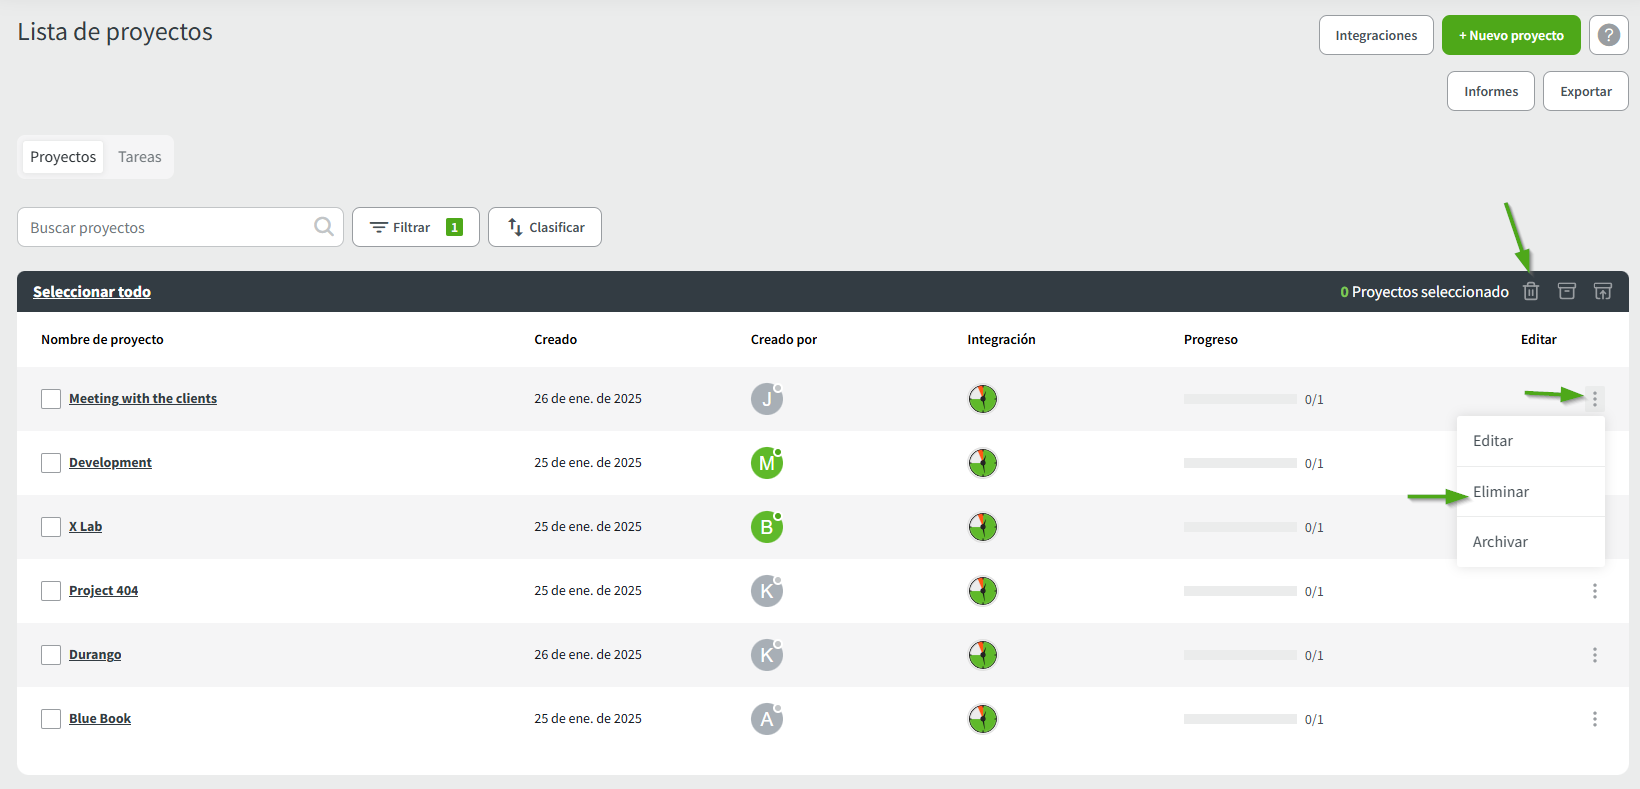This screenshot has height=789, width=1640.
Task: Open three-dot menu for Blue Book
Action: pyautogui.click(x=1594, y=719)
